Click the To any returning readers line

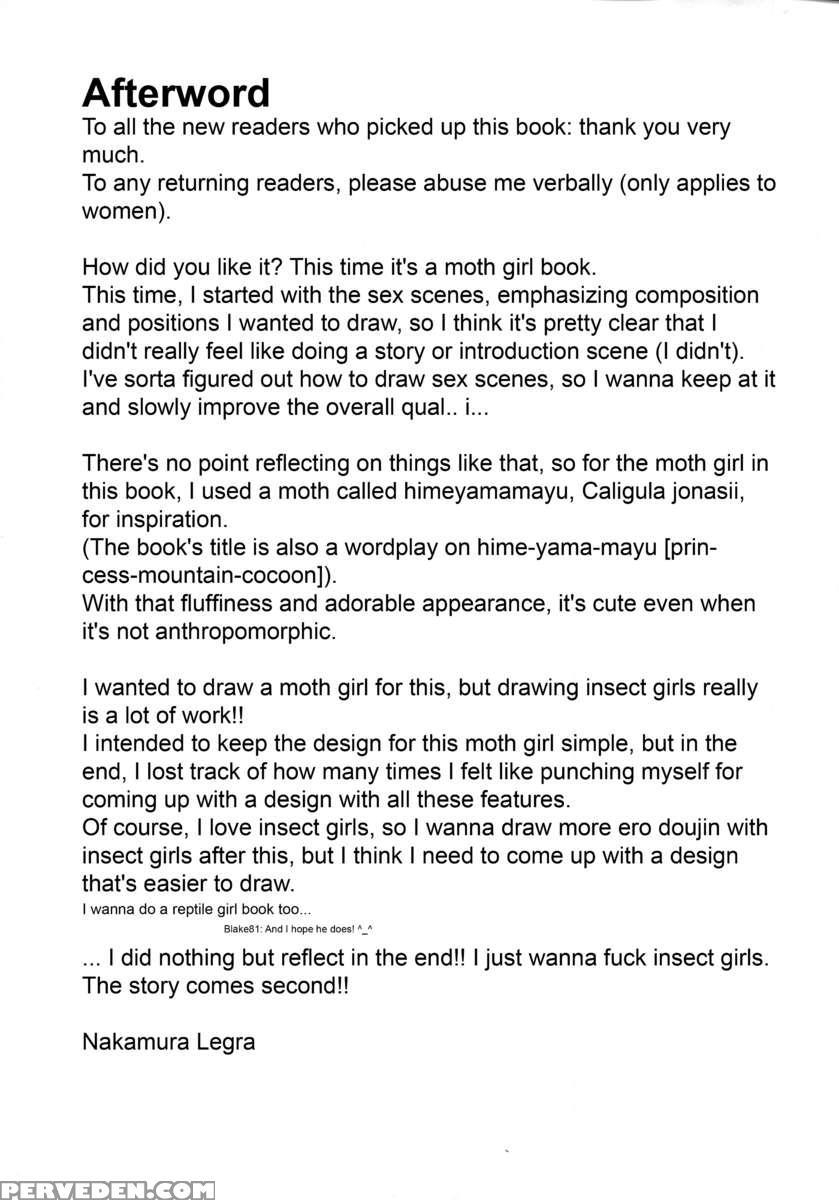[x=428, y=184]
